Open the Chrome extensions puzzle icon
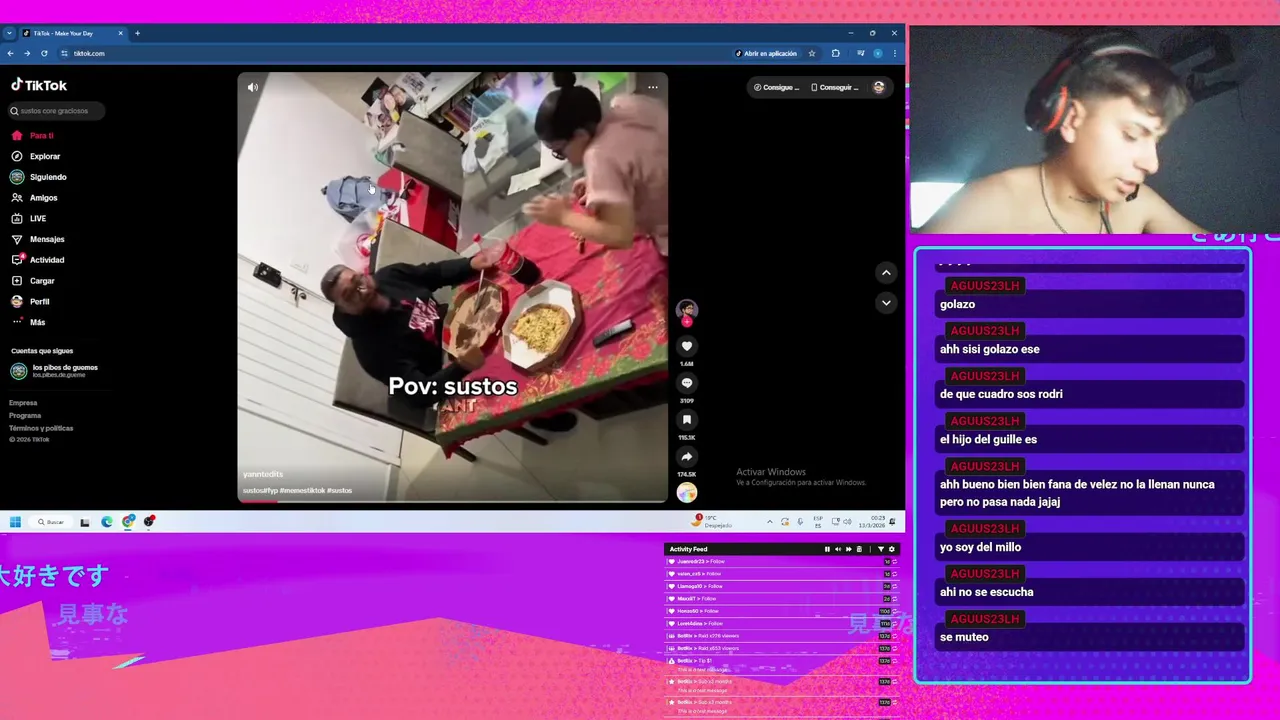The height and width of the screenshot is (720, 1280). [836, 53]
